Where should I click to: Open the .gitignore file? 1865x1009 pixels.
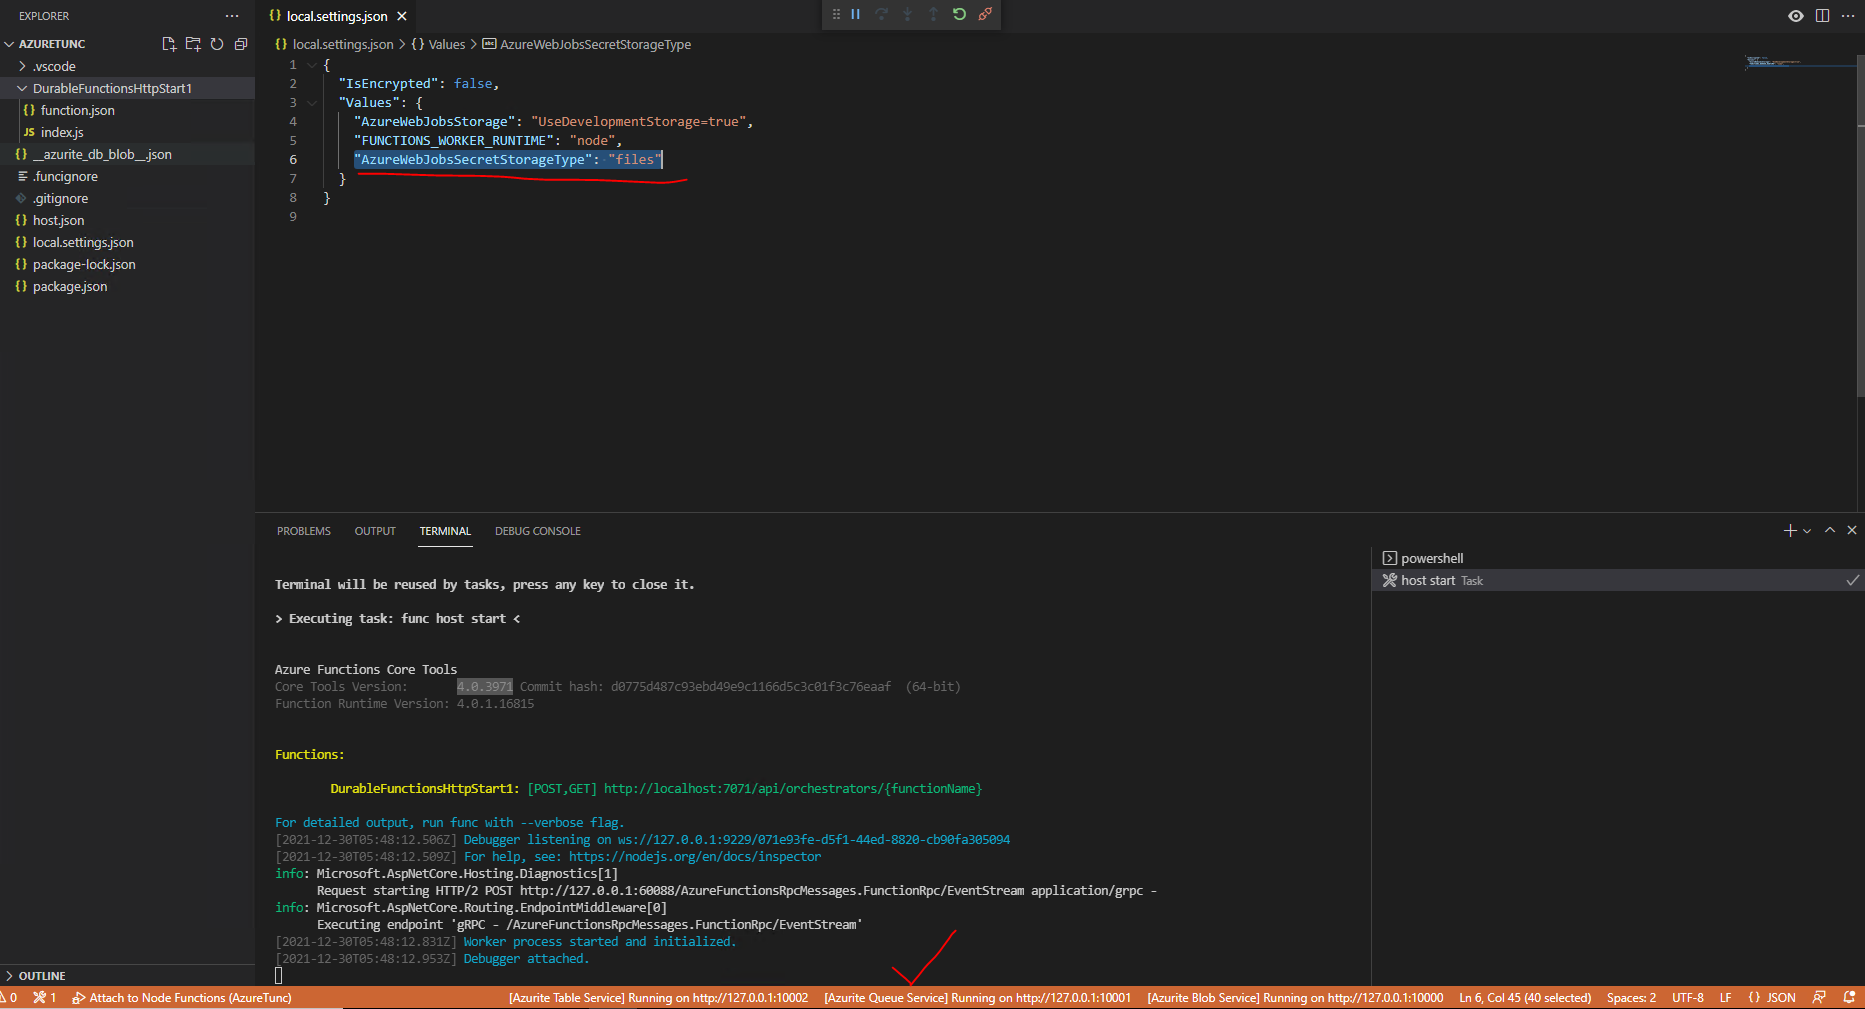(127, 198)
